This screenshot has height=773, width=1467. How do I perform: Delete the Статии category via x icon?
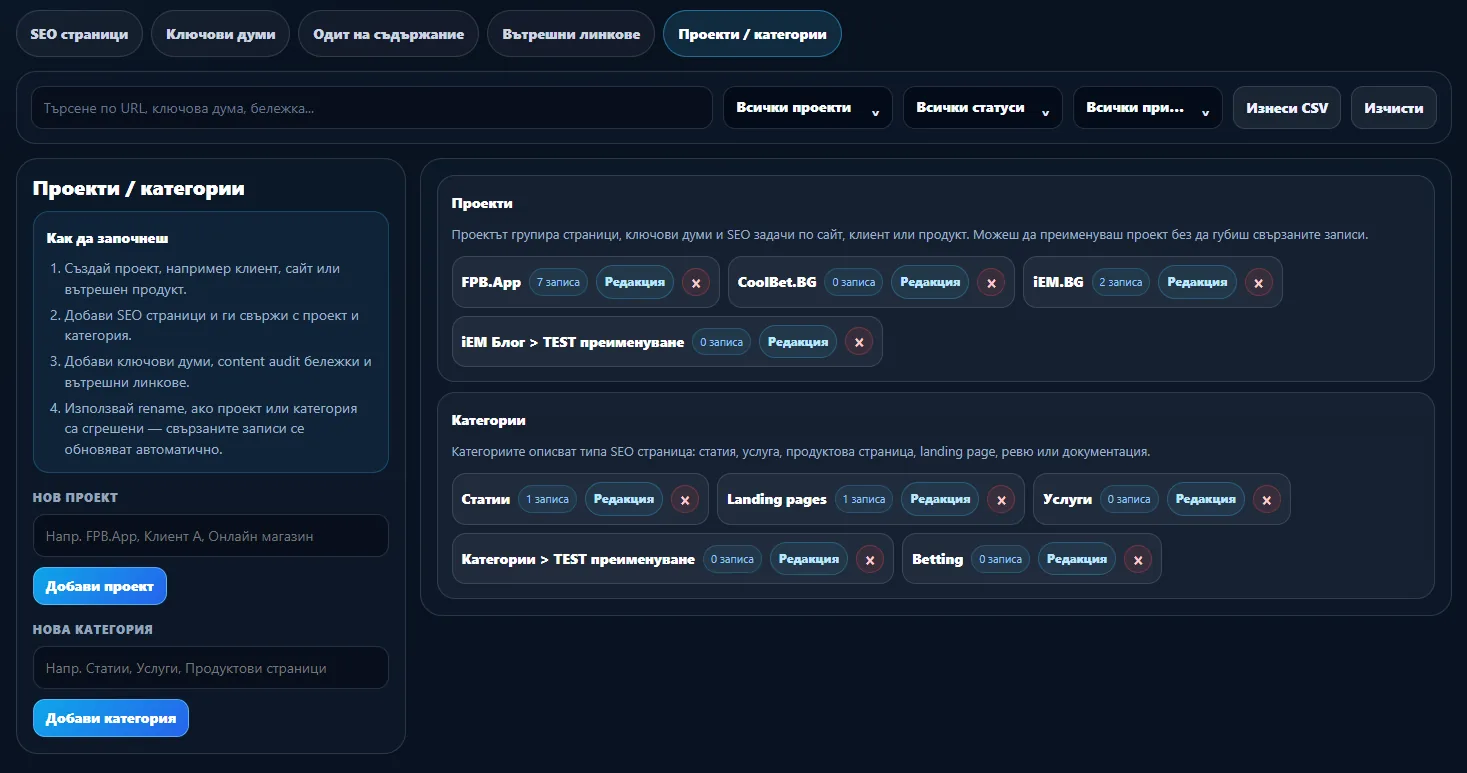685,499
